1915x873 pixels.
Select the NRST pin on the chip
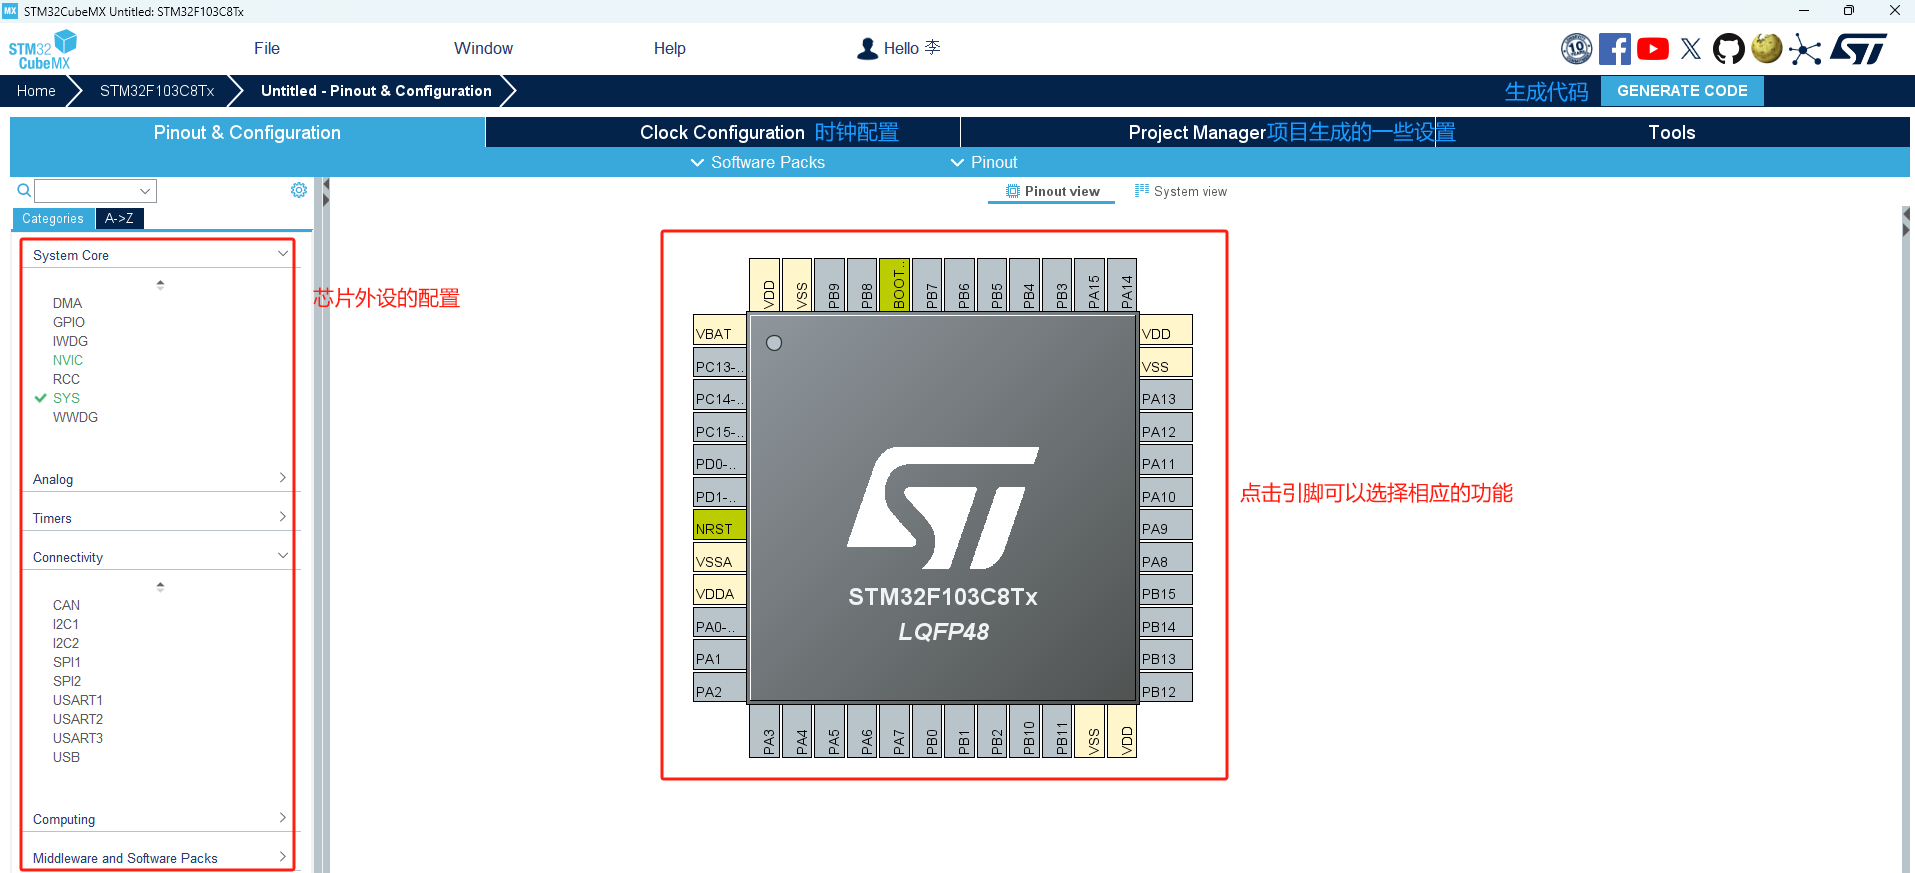click(719, 525)
